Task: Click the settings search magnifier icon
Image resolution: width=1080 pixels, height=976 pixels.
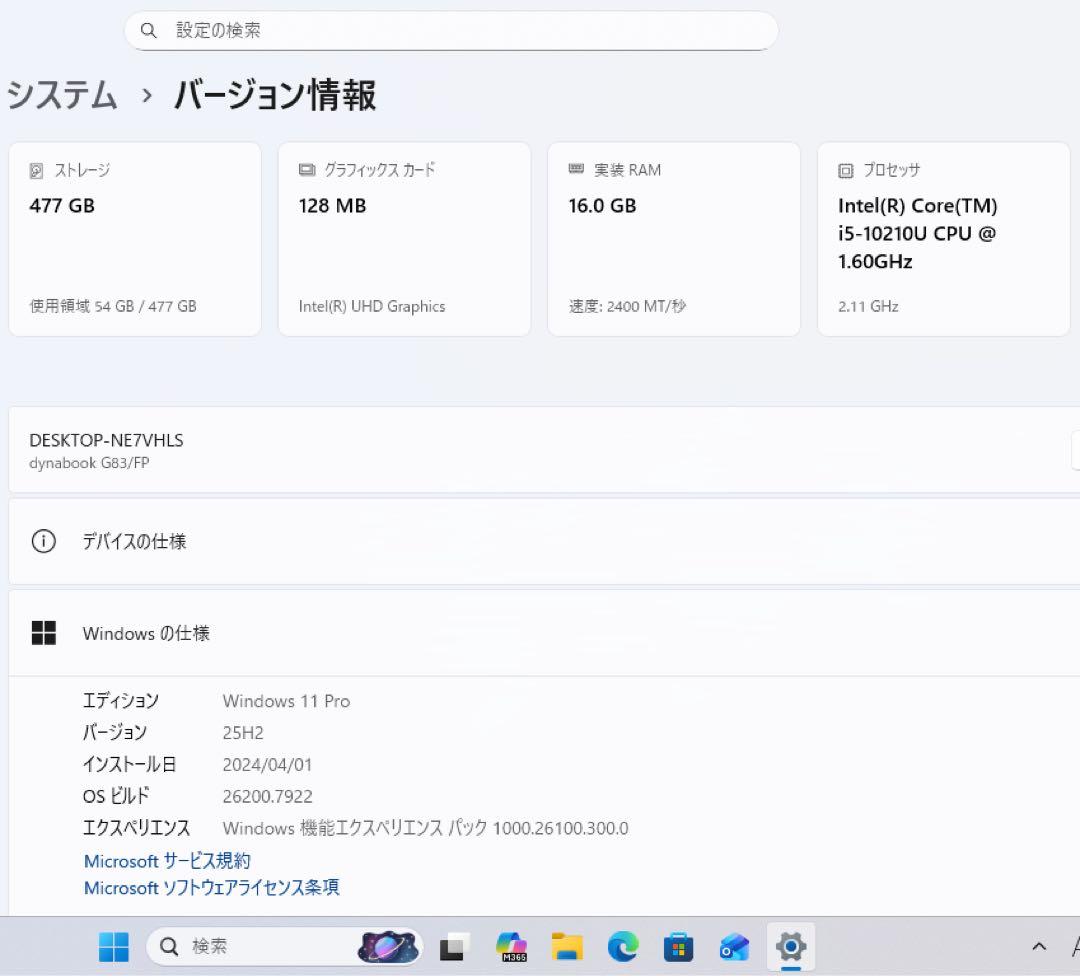Action: pyautogui.click(x=148, y=30)
